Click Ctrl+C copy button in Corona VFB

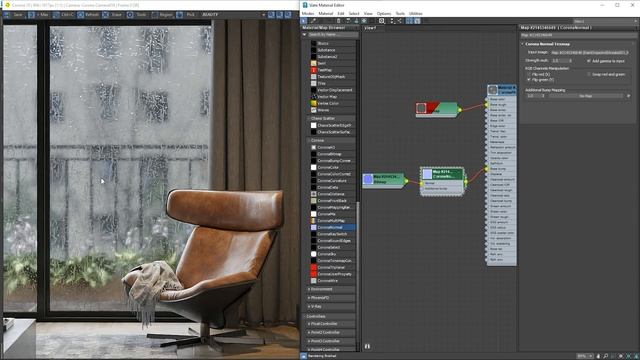click(x=64, y=15)
